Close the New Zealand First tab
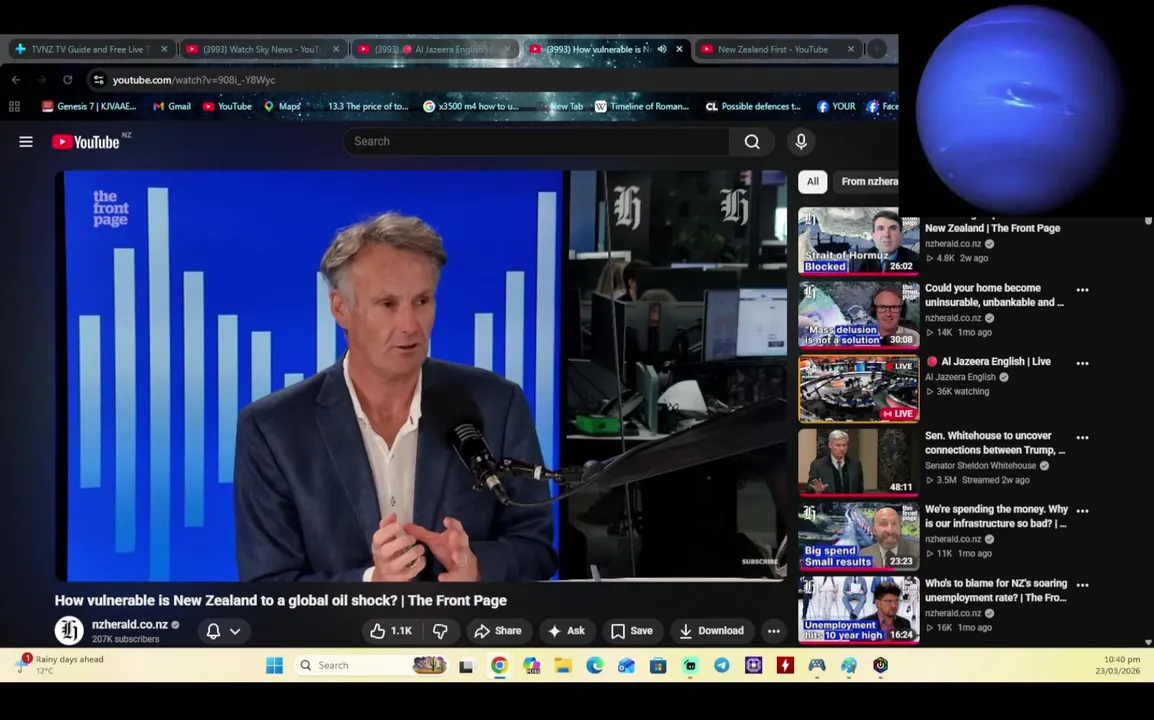Image resolution: width=1154 pixels, height=720 pixels. [851, 49]
